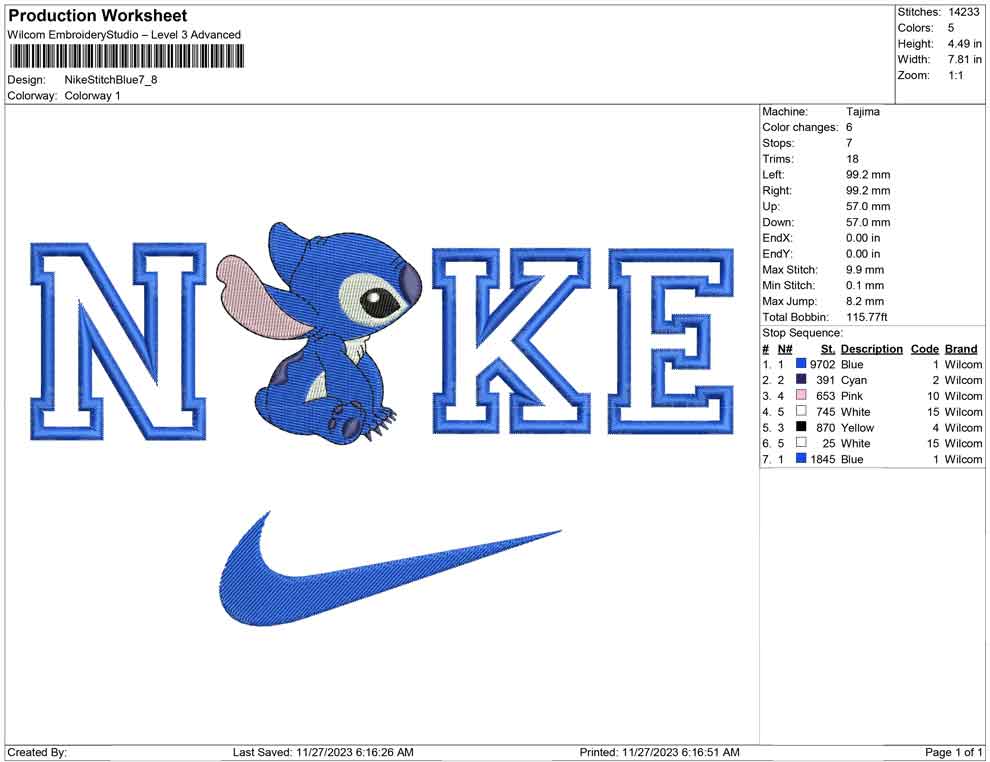Click the white swatch with 745 stitches
This screenshot has width=990, height=762.
tap(801, 411)
